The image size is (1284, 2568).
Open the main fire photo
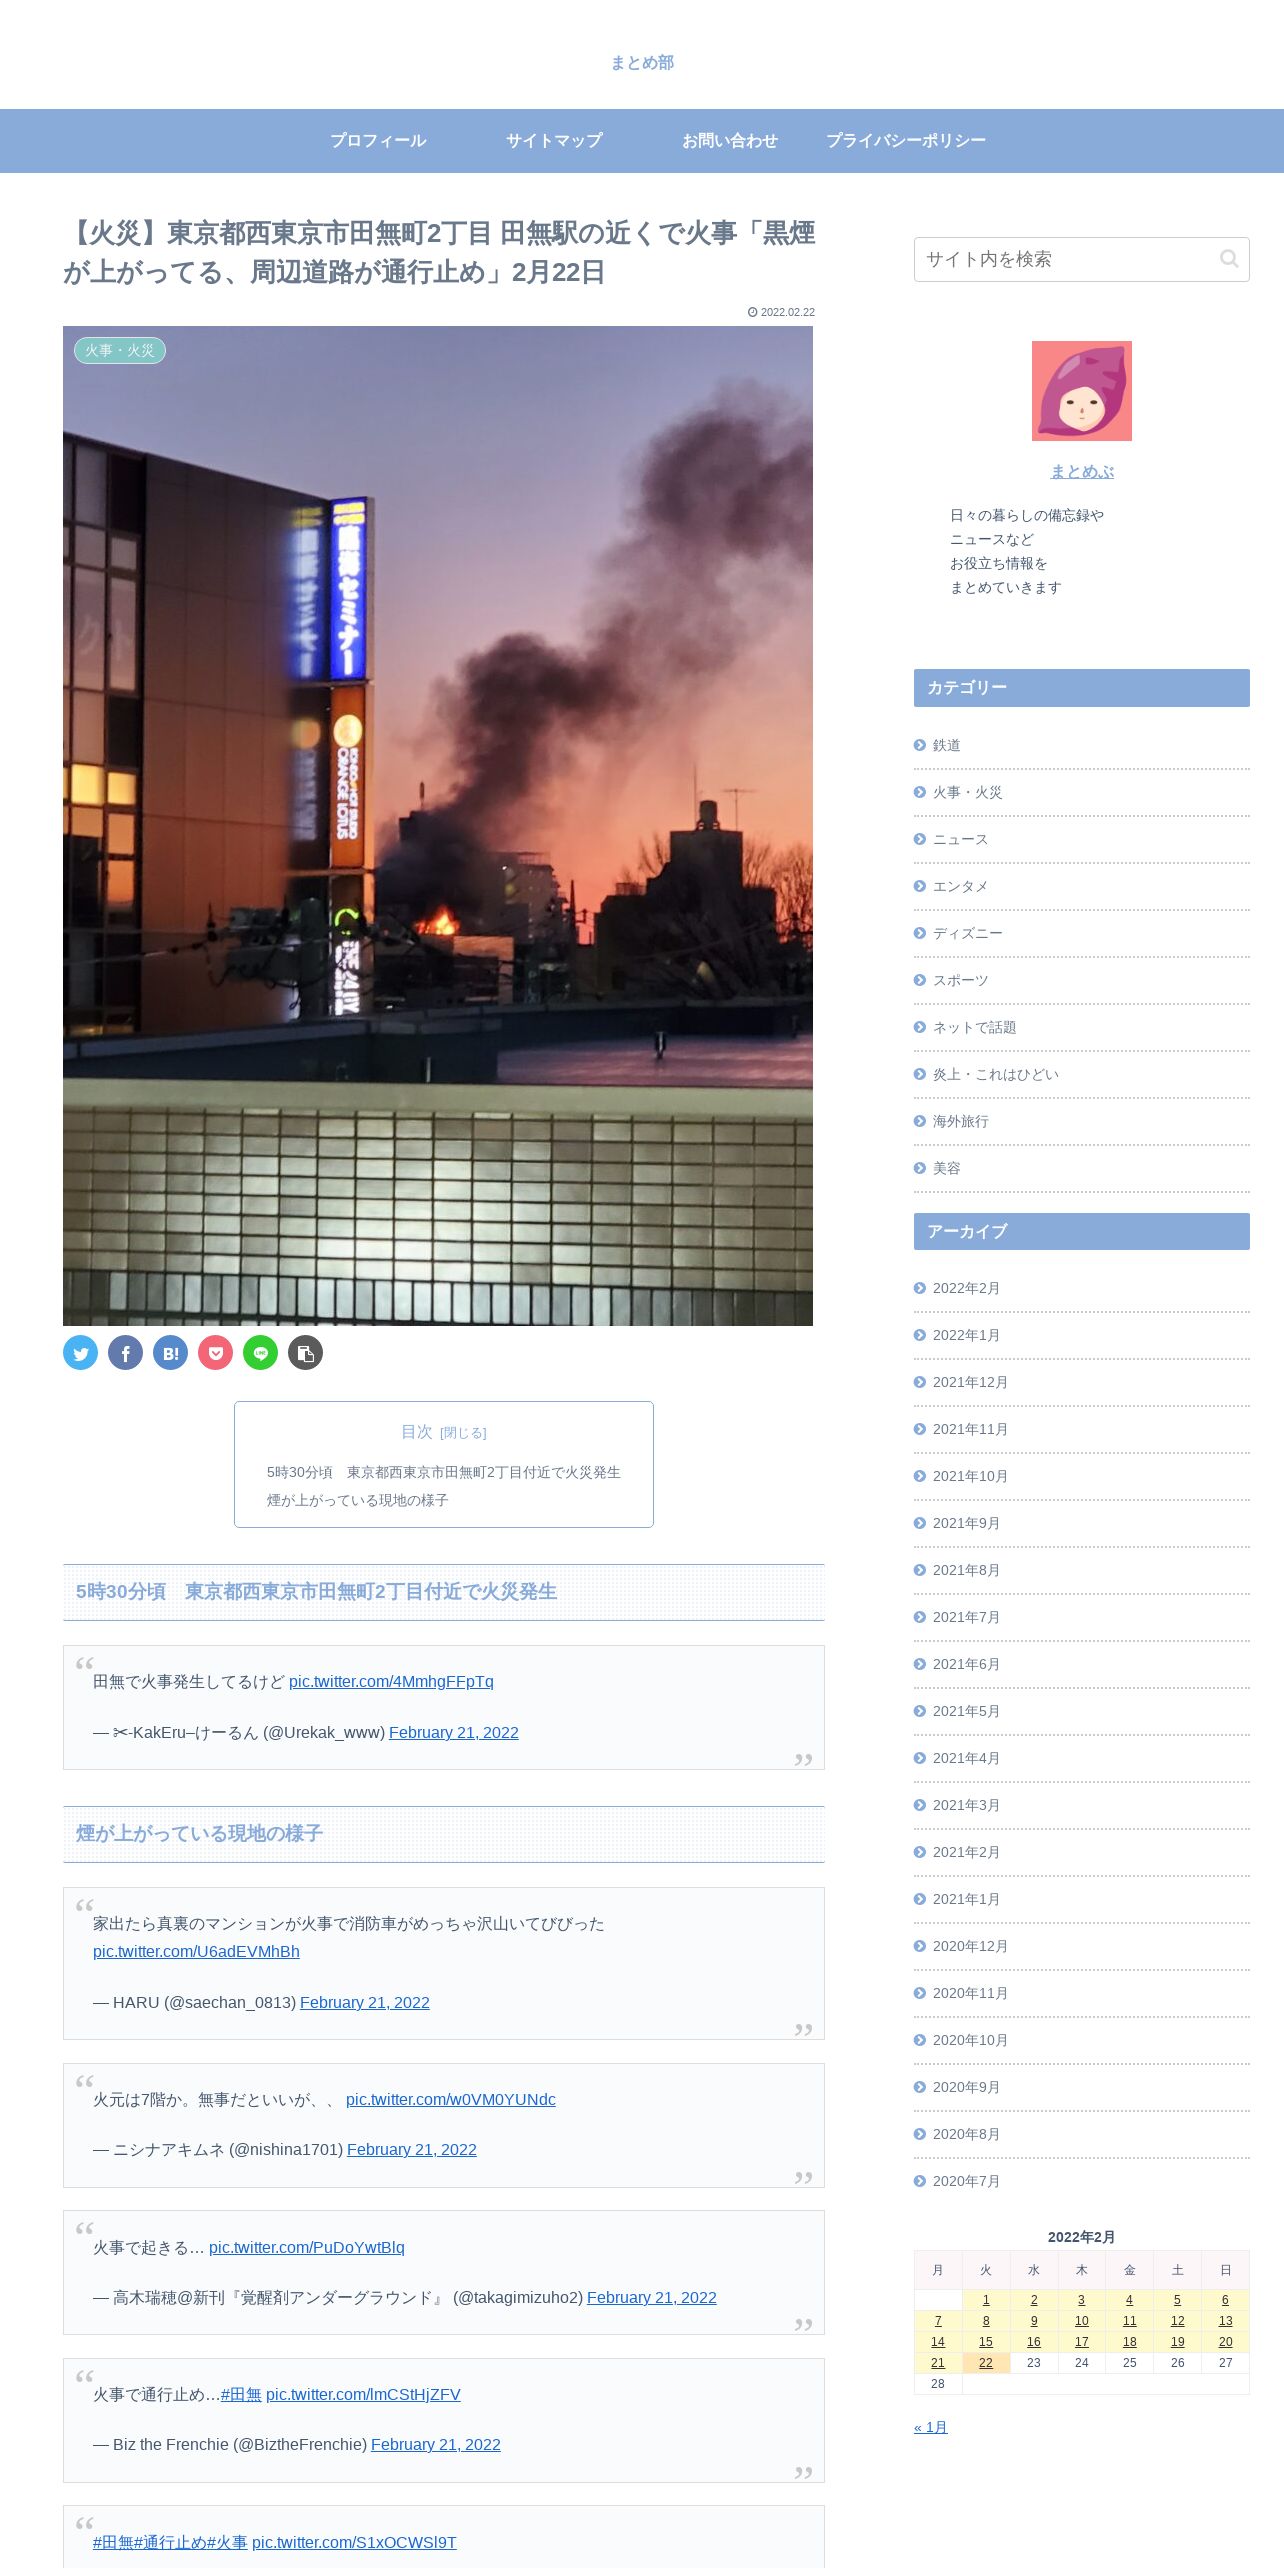pos(438,826)
